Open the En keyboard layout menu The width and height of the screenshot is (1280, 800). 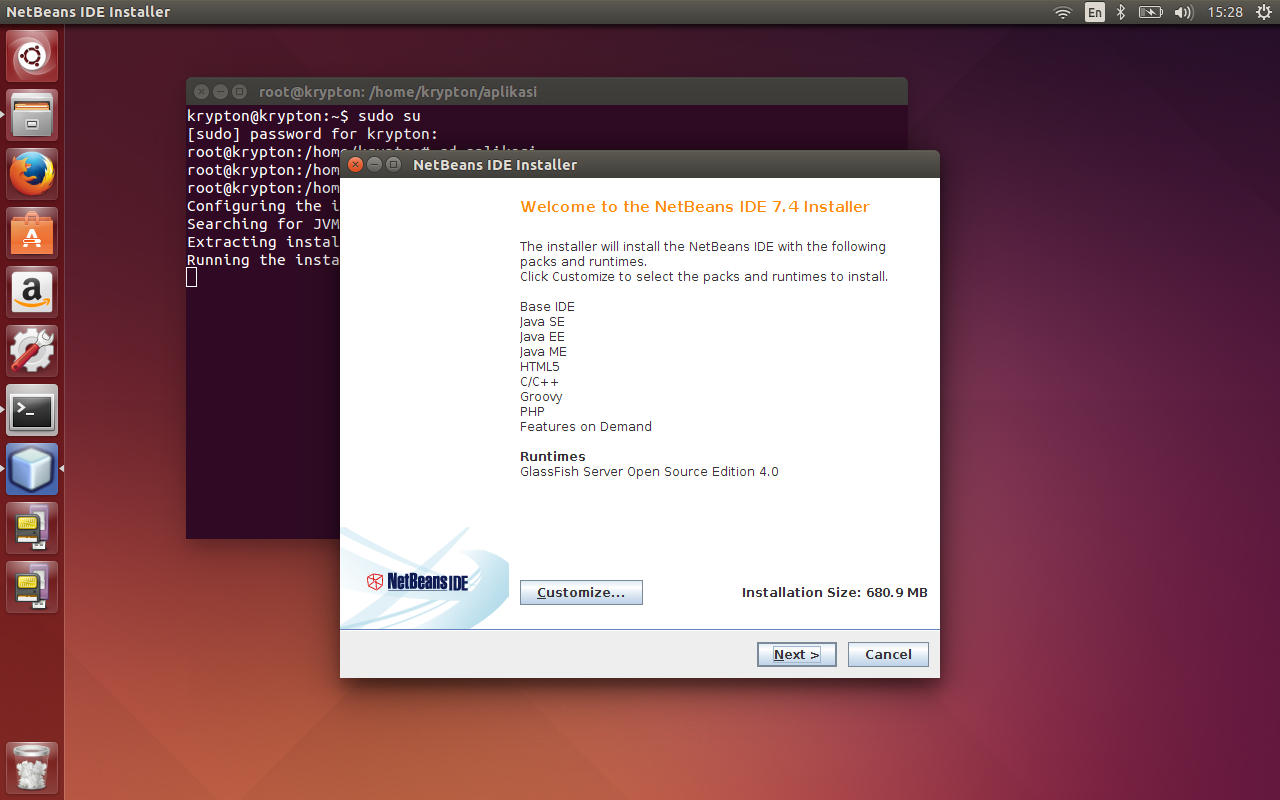(x=1094, y=13)
